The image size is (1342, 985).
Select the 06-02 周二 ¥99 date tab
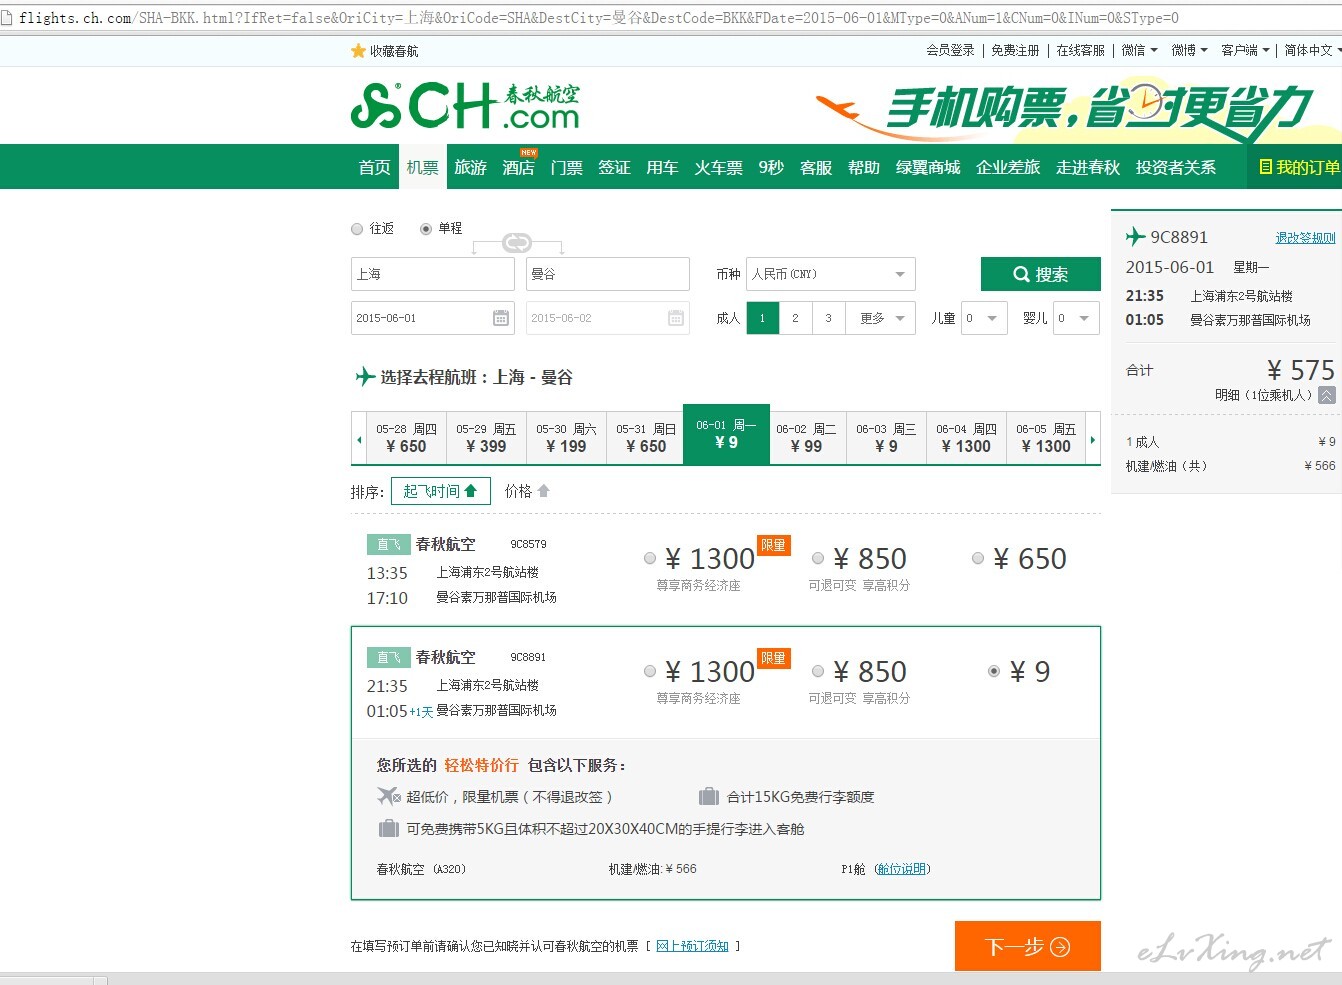(806, 438)
